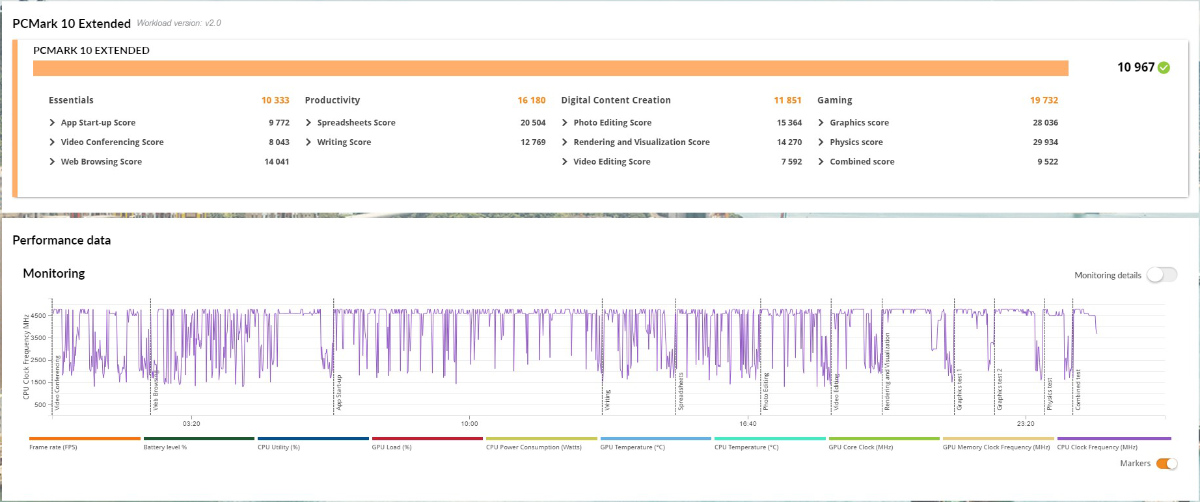Image resolution: width=1200 pixels, height=502 pixels.
Task: Select CPU Temperature legend swatch
Action: (769, 438)
